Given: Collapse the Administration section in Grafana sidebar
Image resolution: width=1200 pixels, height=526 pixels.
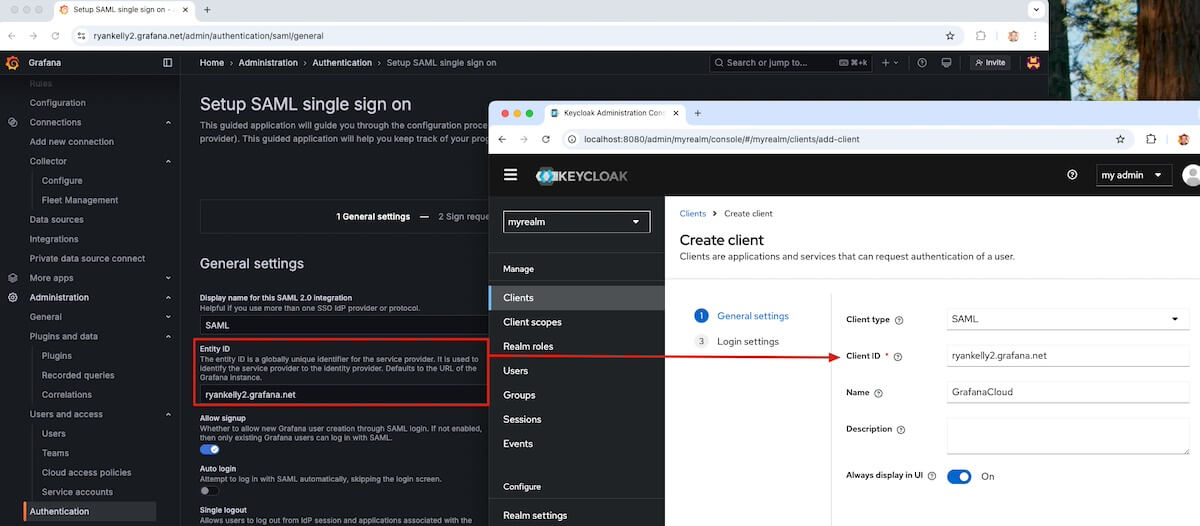Looking at the screenshot, I should tap(167, 297).
